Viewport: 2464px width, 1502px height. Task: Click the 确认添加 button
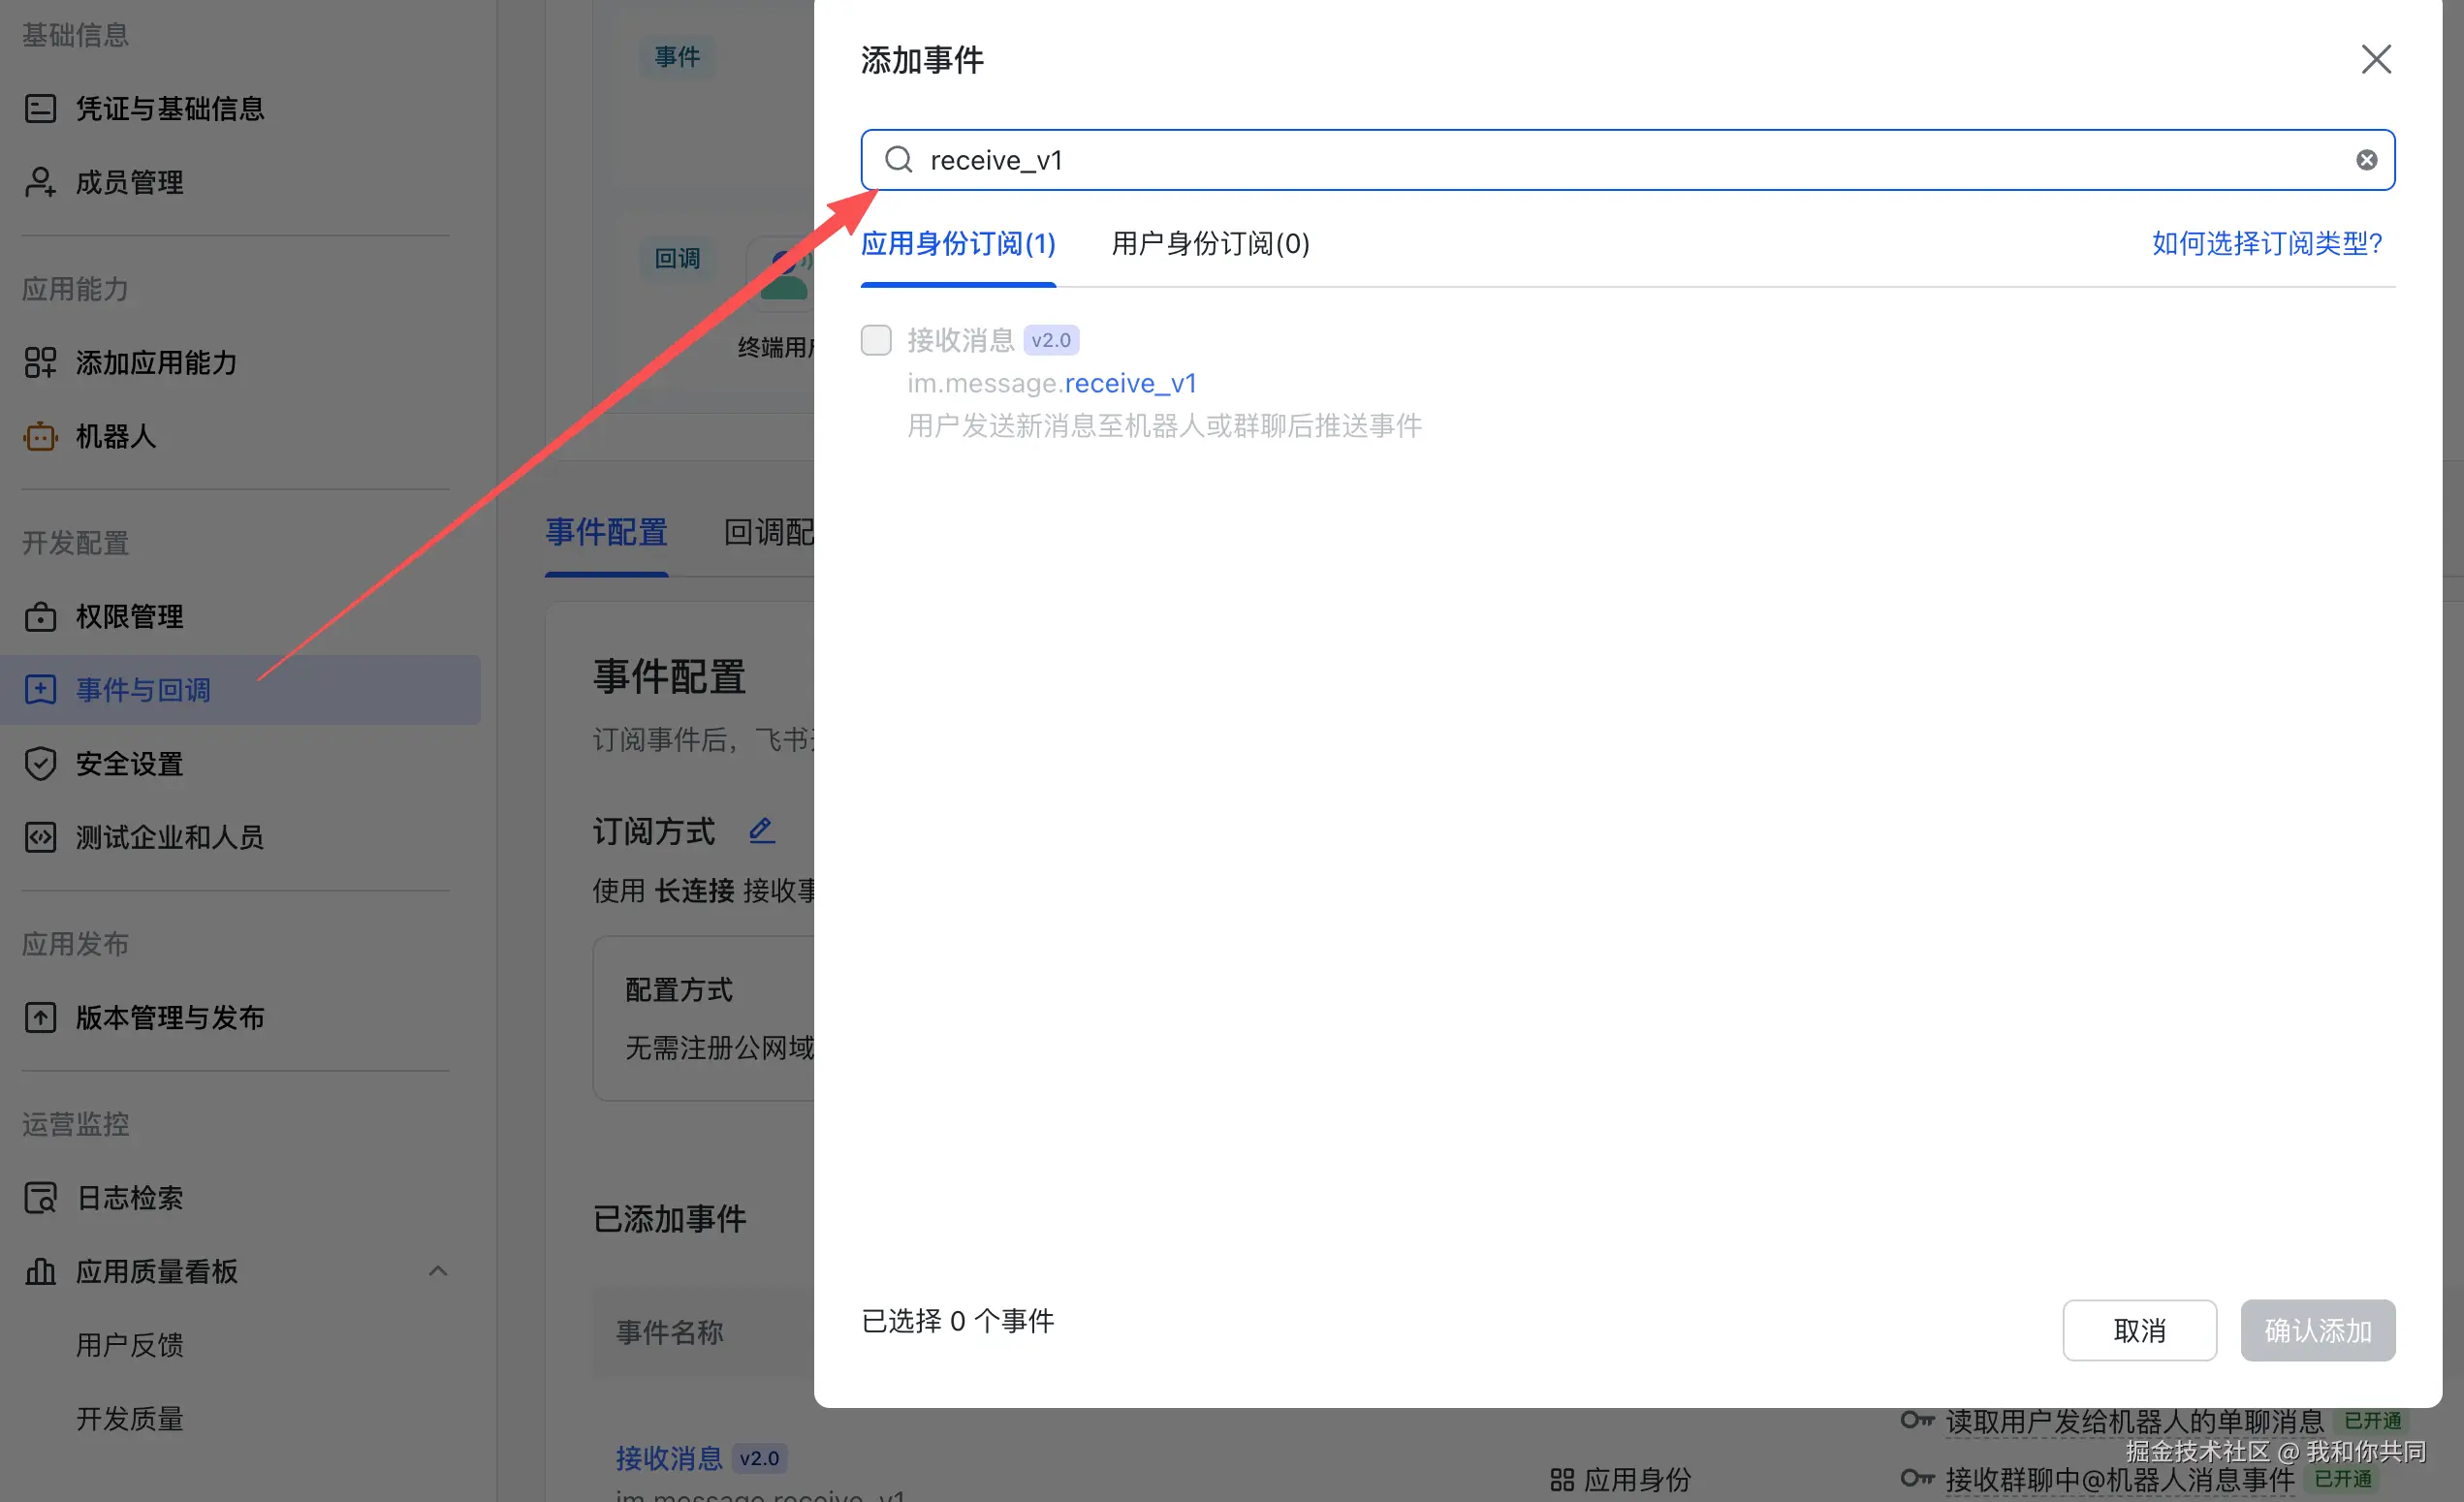click(x=2317, y=1330)
